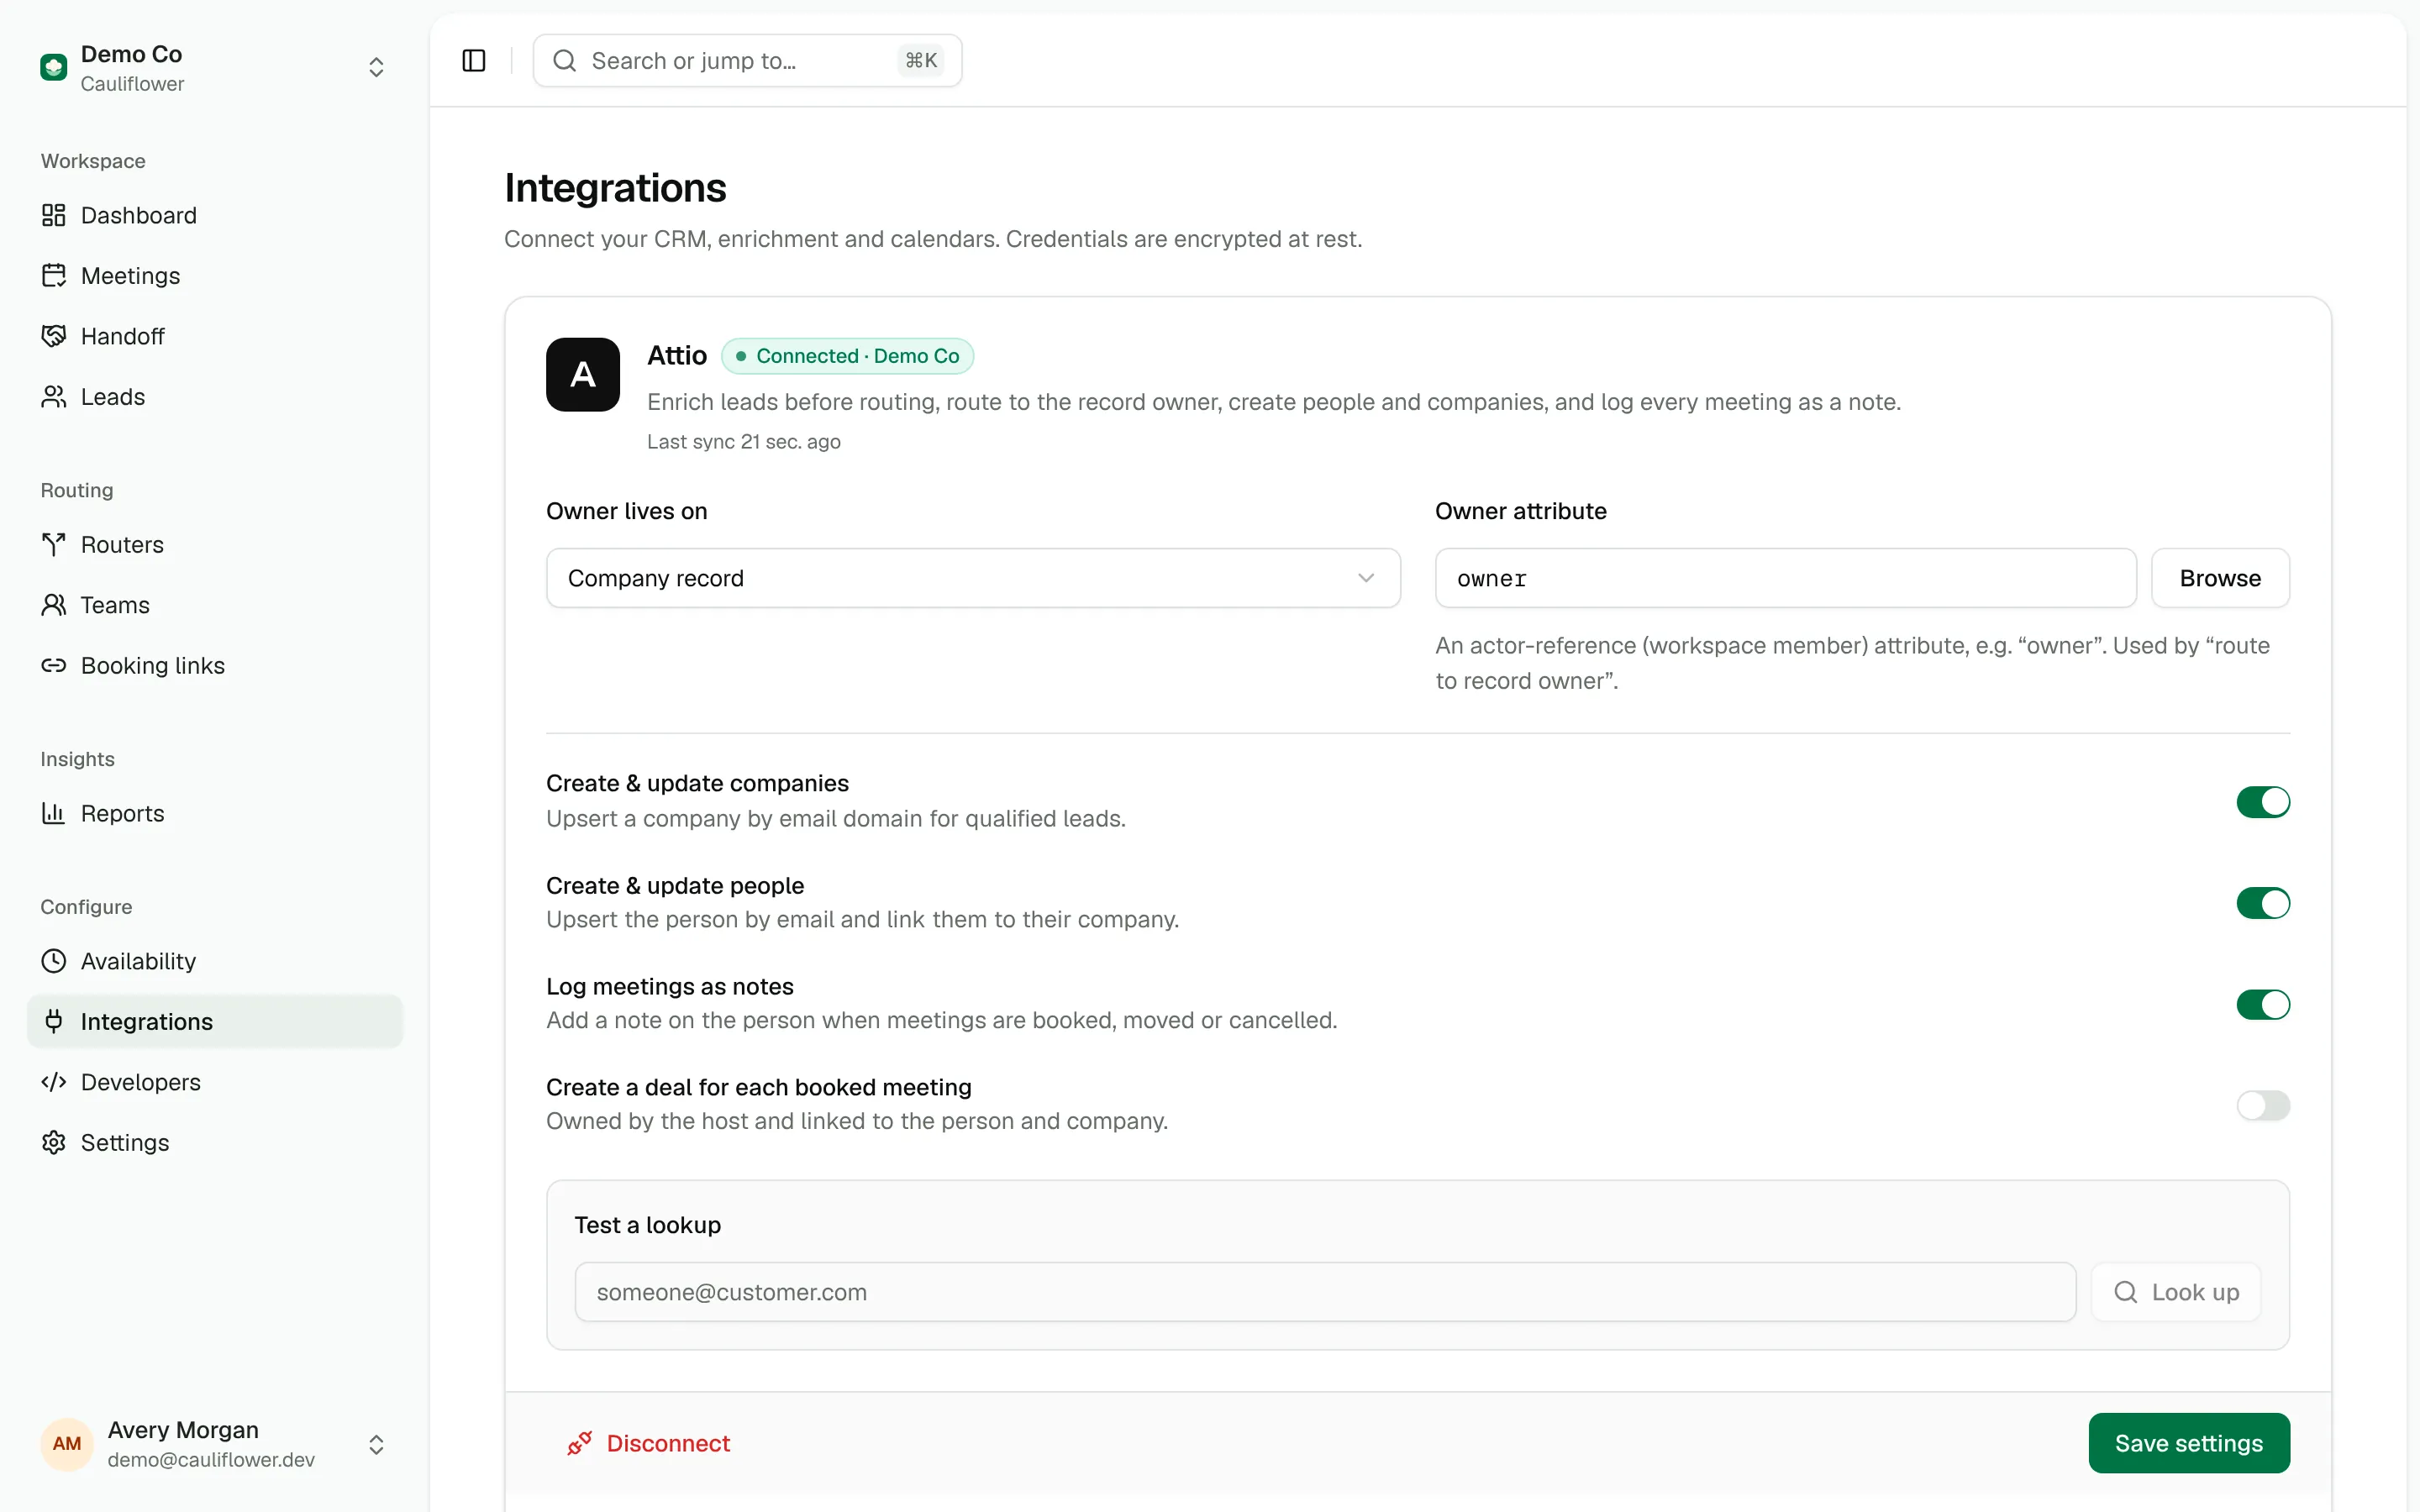This screenshot has width=2420, height=1512.
Task: Click the Leads people icon
Action: pyautogui.click(x=54, y=397)
